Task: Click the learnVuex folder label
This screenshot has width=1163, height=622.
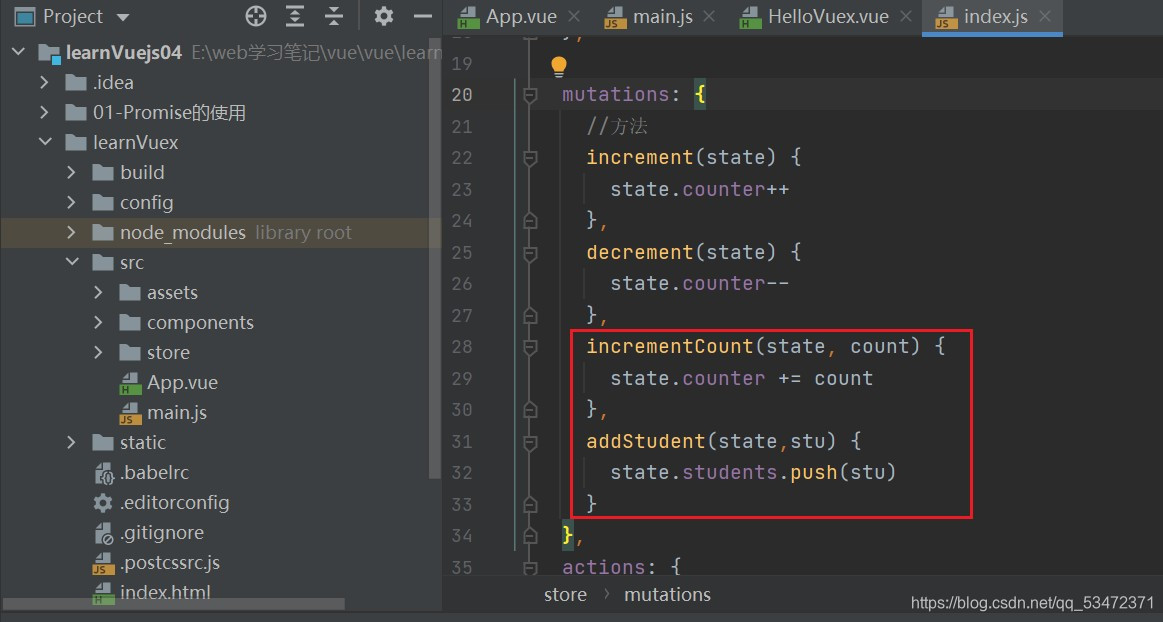Action: pyautogui.click(x=136, y=142)
